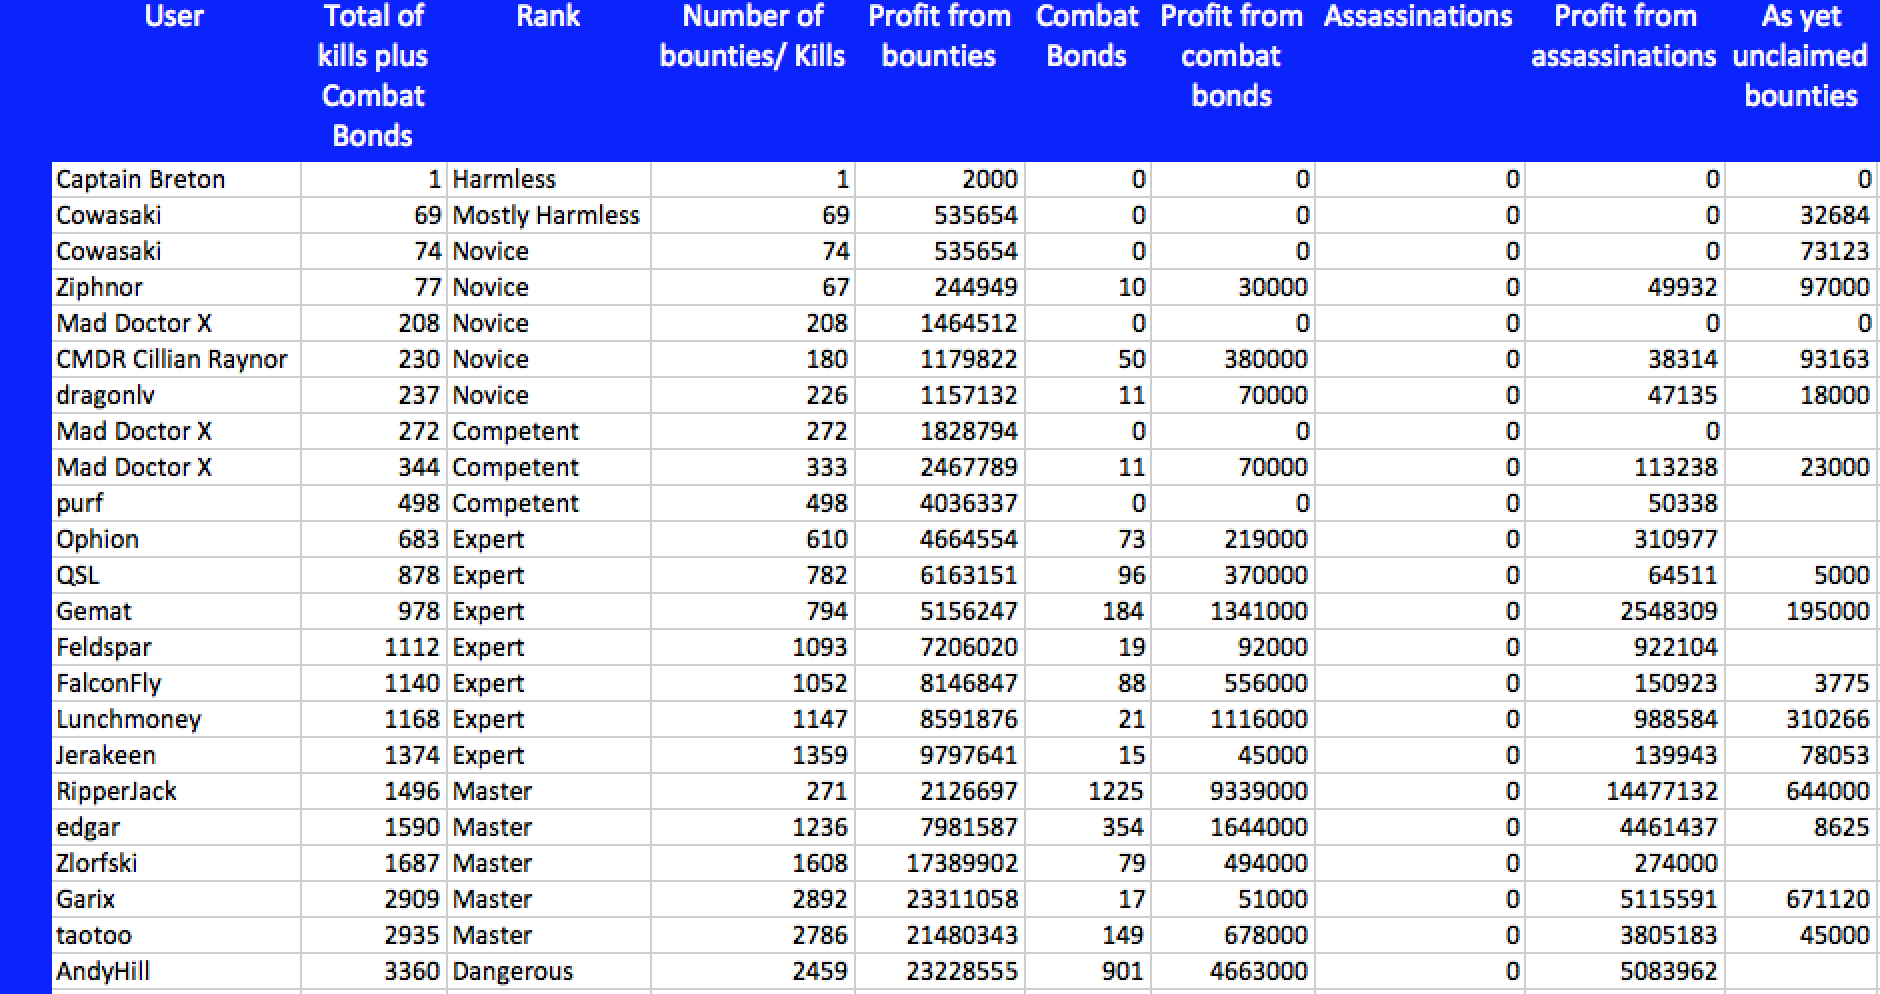Select the 'Gemat' user cell
This screenshot has height=994, width=1880.
point(176,611)
